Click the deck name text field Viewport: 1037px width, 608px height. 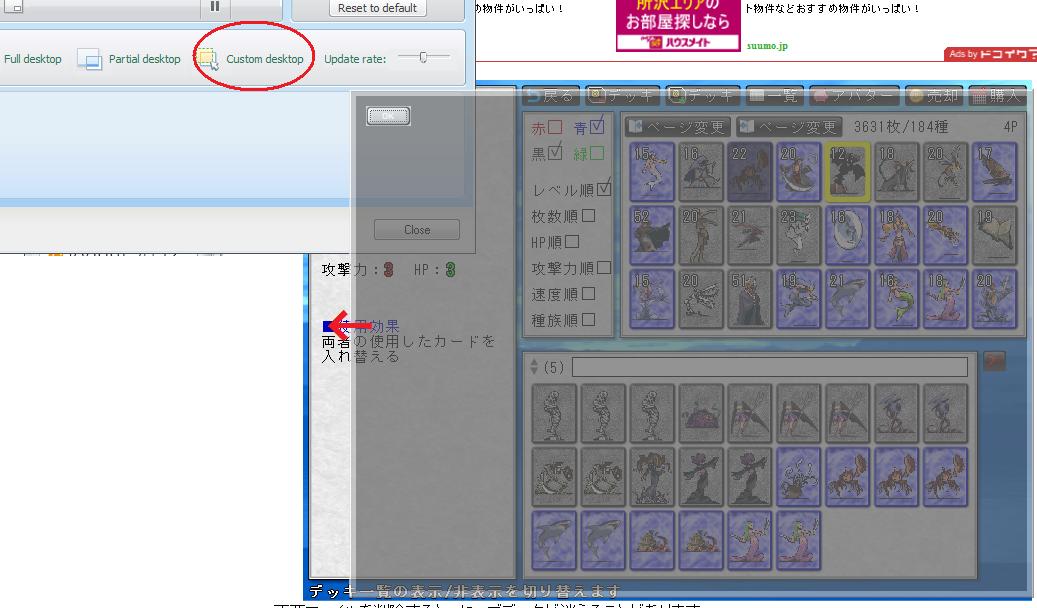(769, 367)
